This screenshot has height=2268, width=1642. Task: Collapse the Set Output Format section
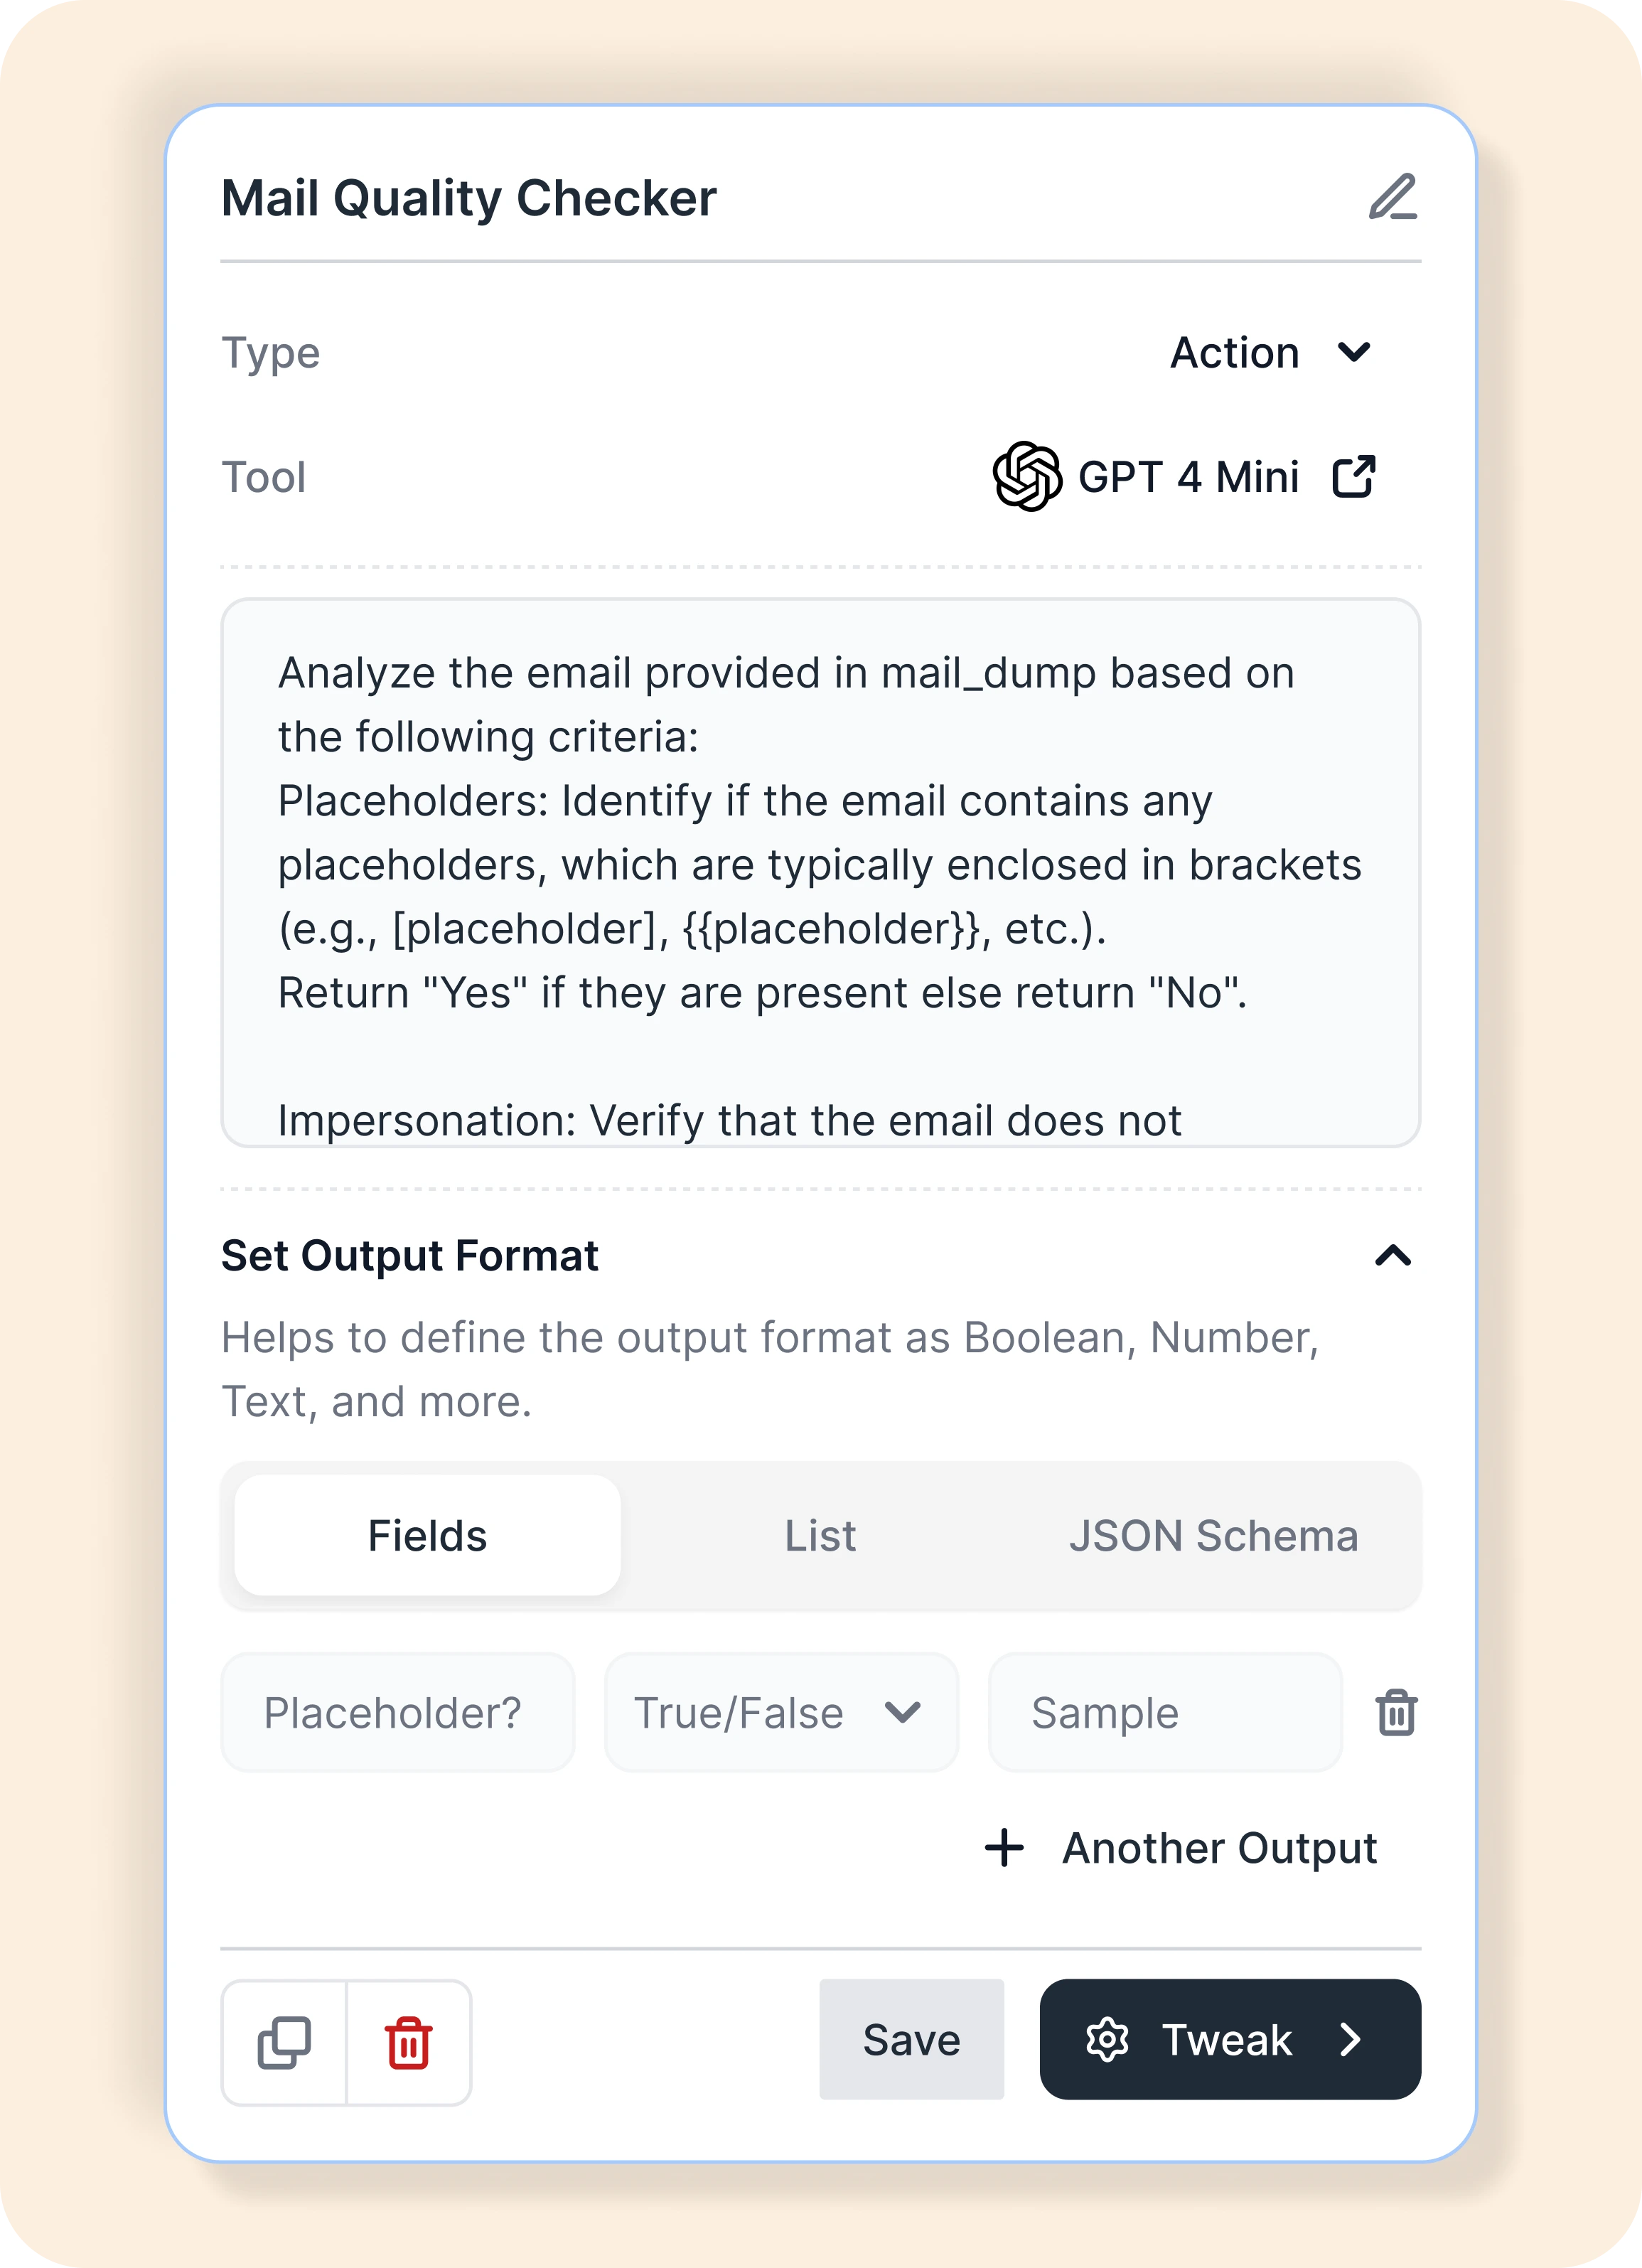(x=1392, y=1256)
